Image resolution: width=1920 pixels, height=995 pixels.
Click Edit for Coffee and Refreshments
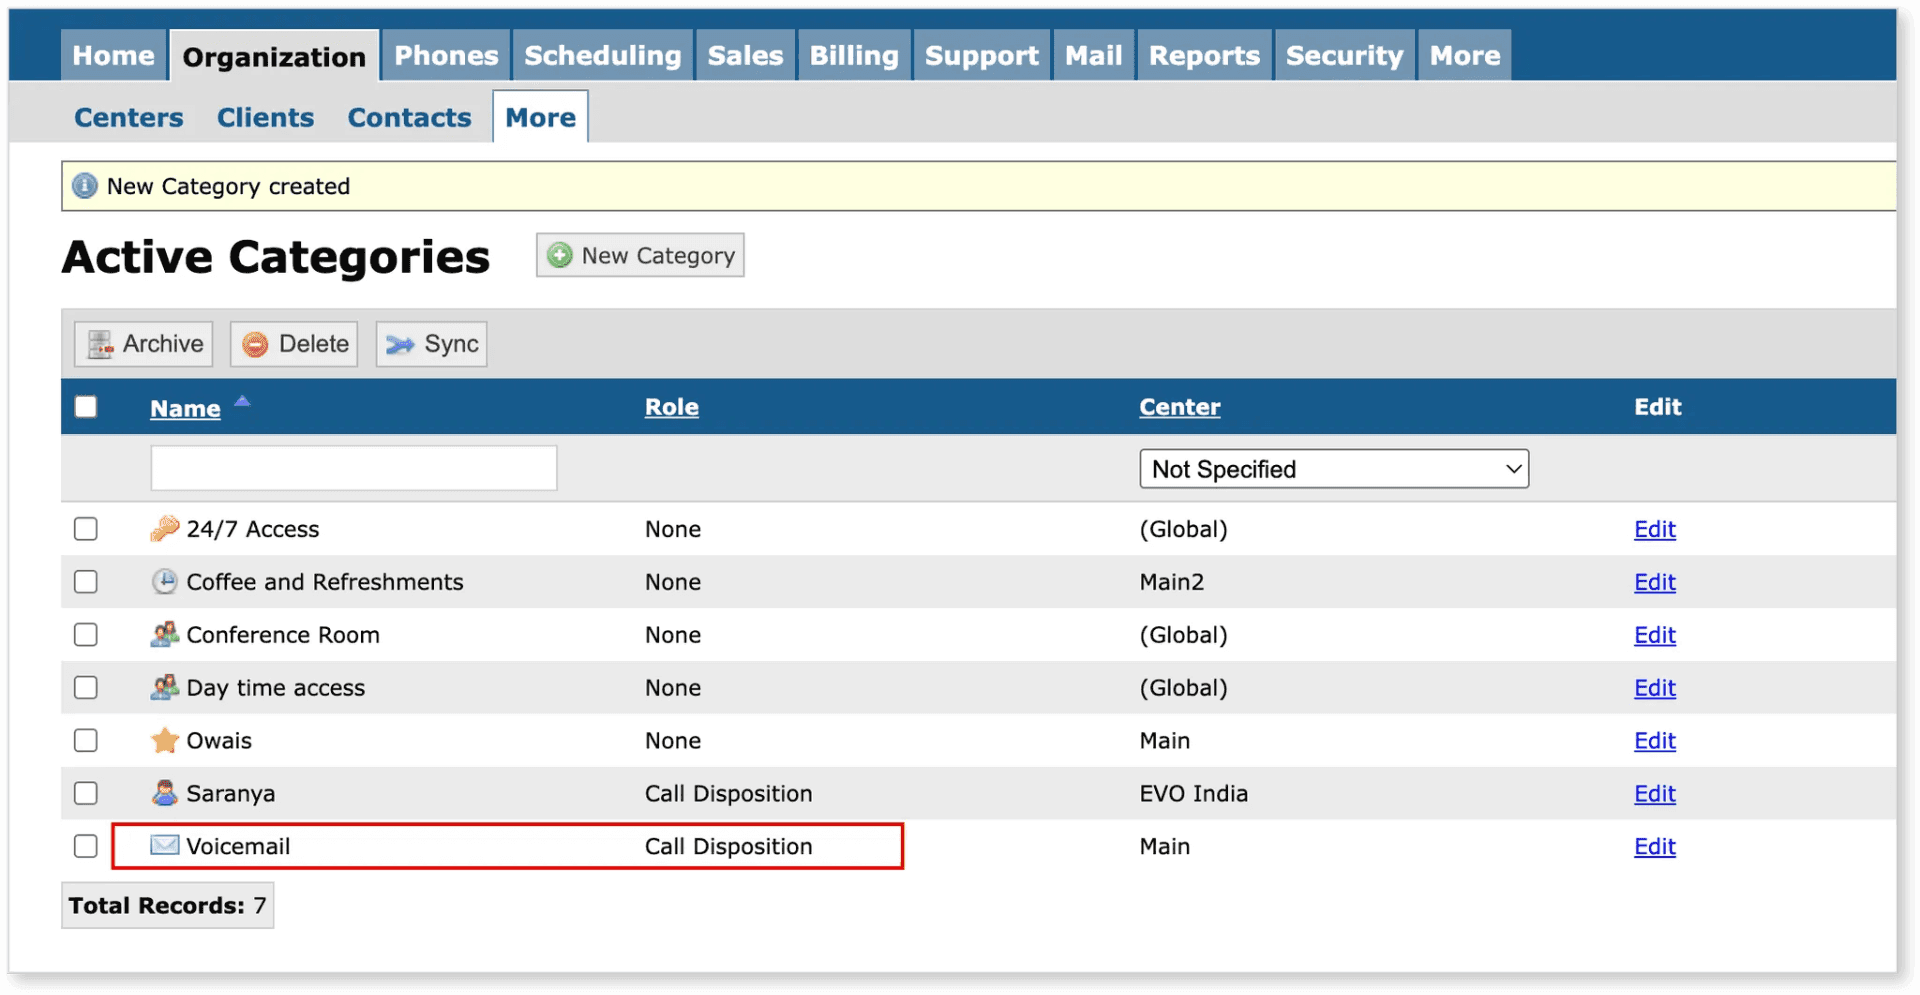1654,582
